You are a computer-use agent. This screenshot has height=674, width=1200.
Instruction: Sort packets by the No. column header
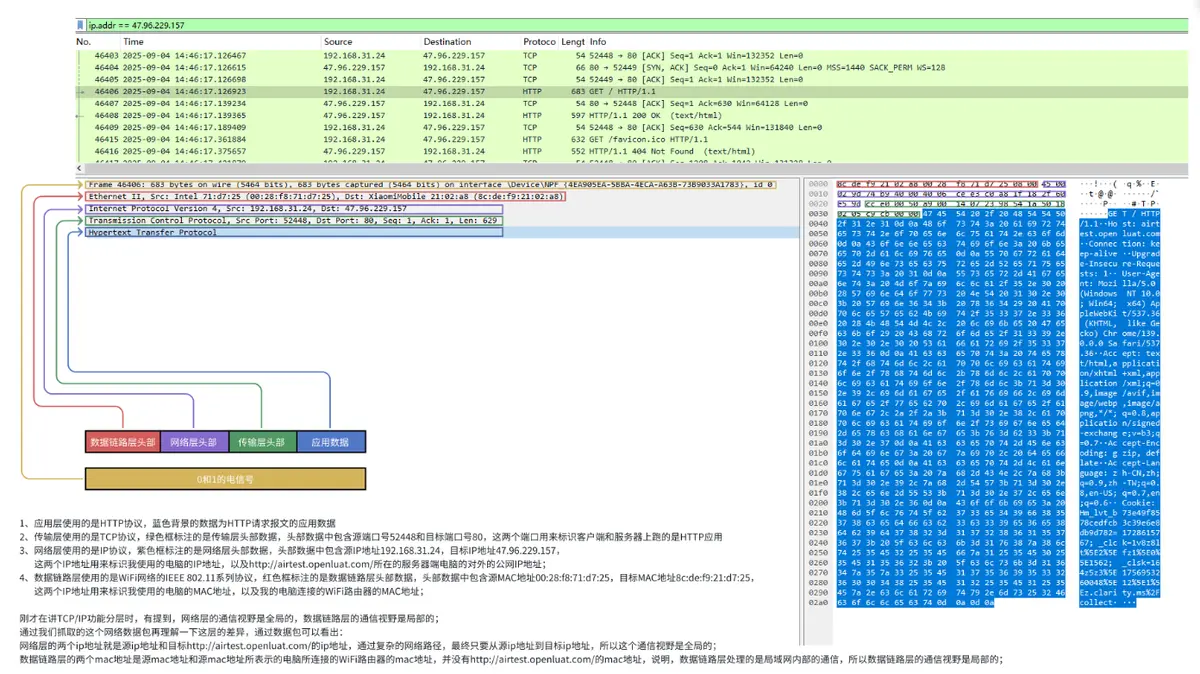pyautogui.click(x=85, y=42)
